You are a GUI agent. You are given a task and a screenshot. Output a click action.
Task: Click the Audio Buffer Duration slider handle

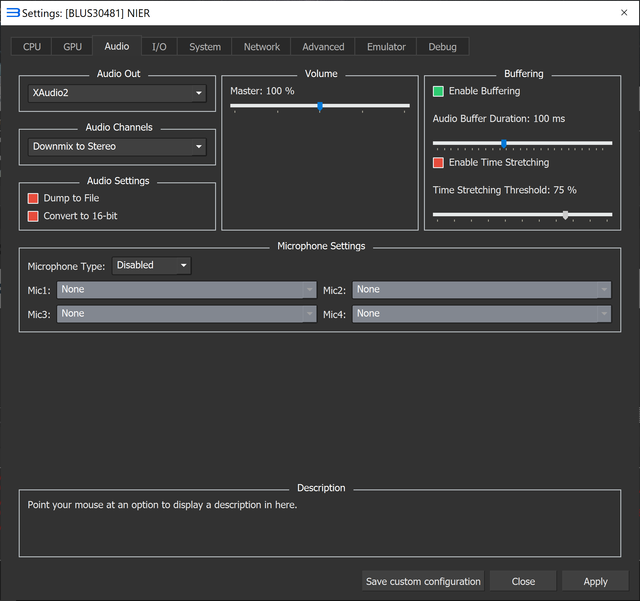504,144
